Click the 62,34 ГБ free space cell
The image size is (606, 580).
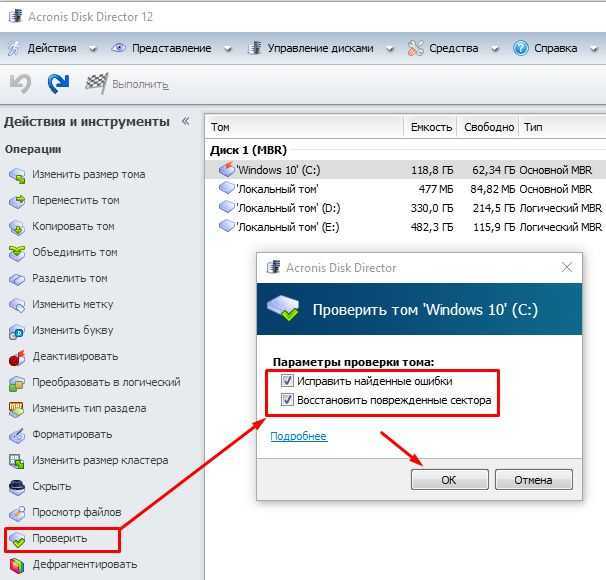coord(494,170)
